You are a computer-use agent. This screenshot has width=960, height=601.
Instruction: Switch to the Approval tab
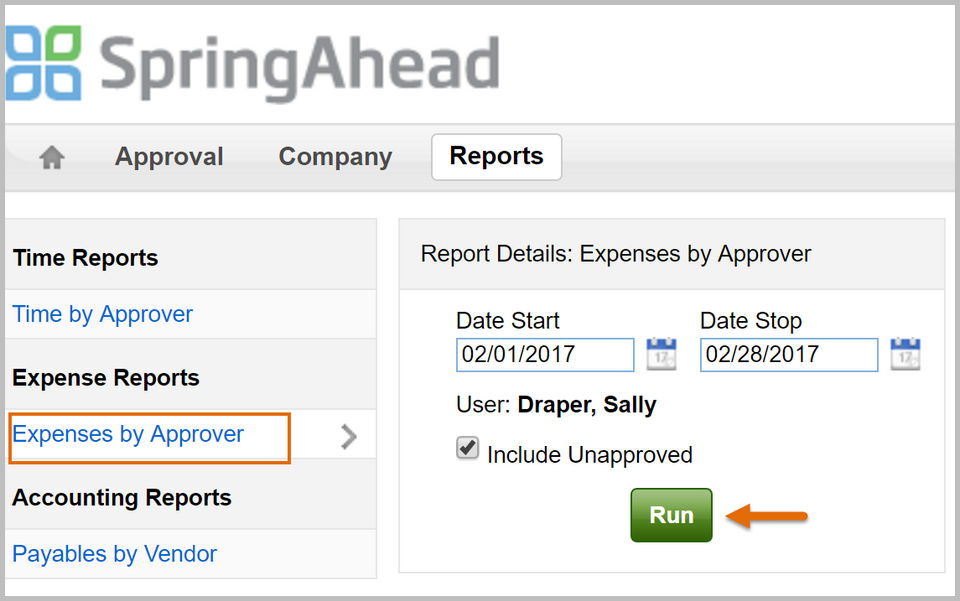click(x=169, y=157)
